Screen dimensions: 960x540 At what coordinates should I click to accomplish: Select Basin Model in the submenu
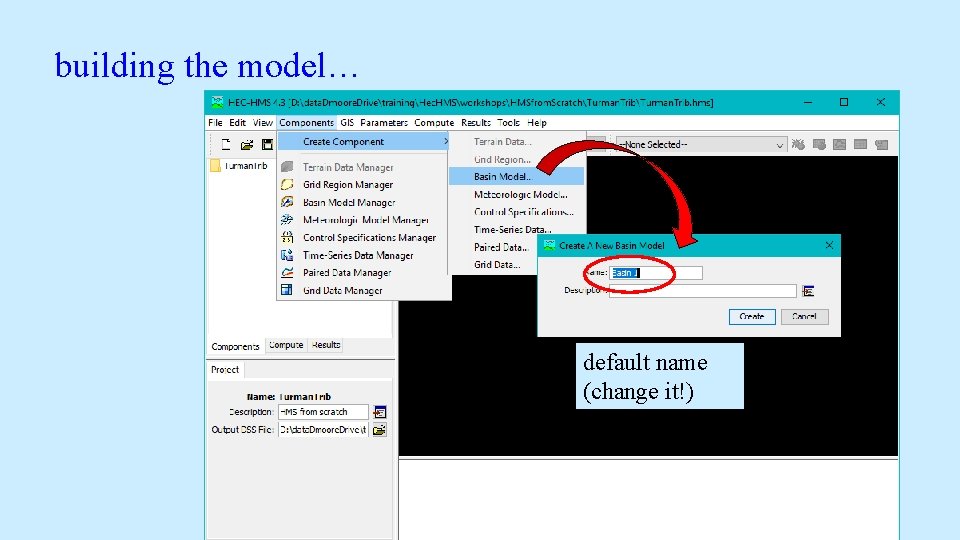click(x=517, y=176)
